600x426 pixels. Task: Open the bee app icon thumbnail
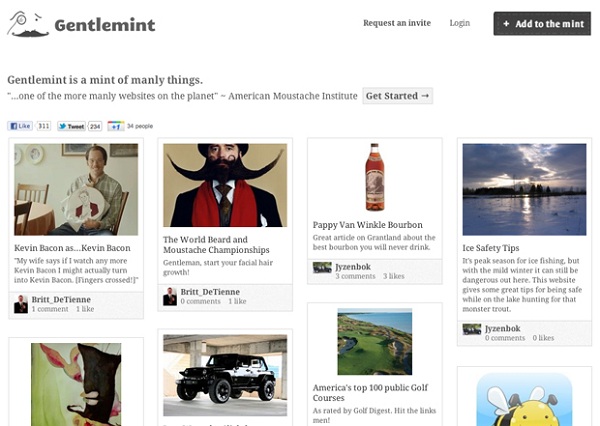[x=524, y=399]
